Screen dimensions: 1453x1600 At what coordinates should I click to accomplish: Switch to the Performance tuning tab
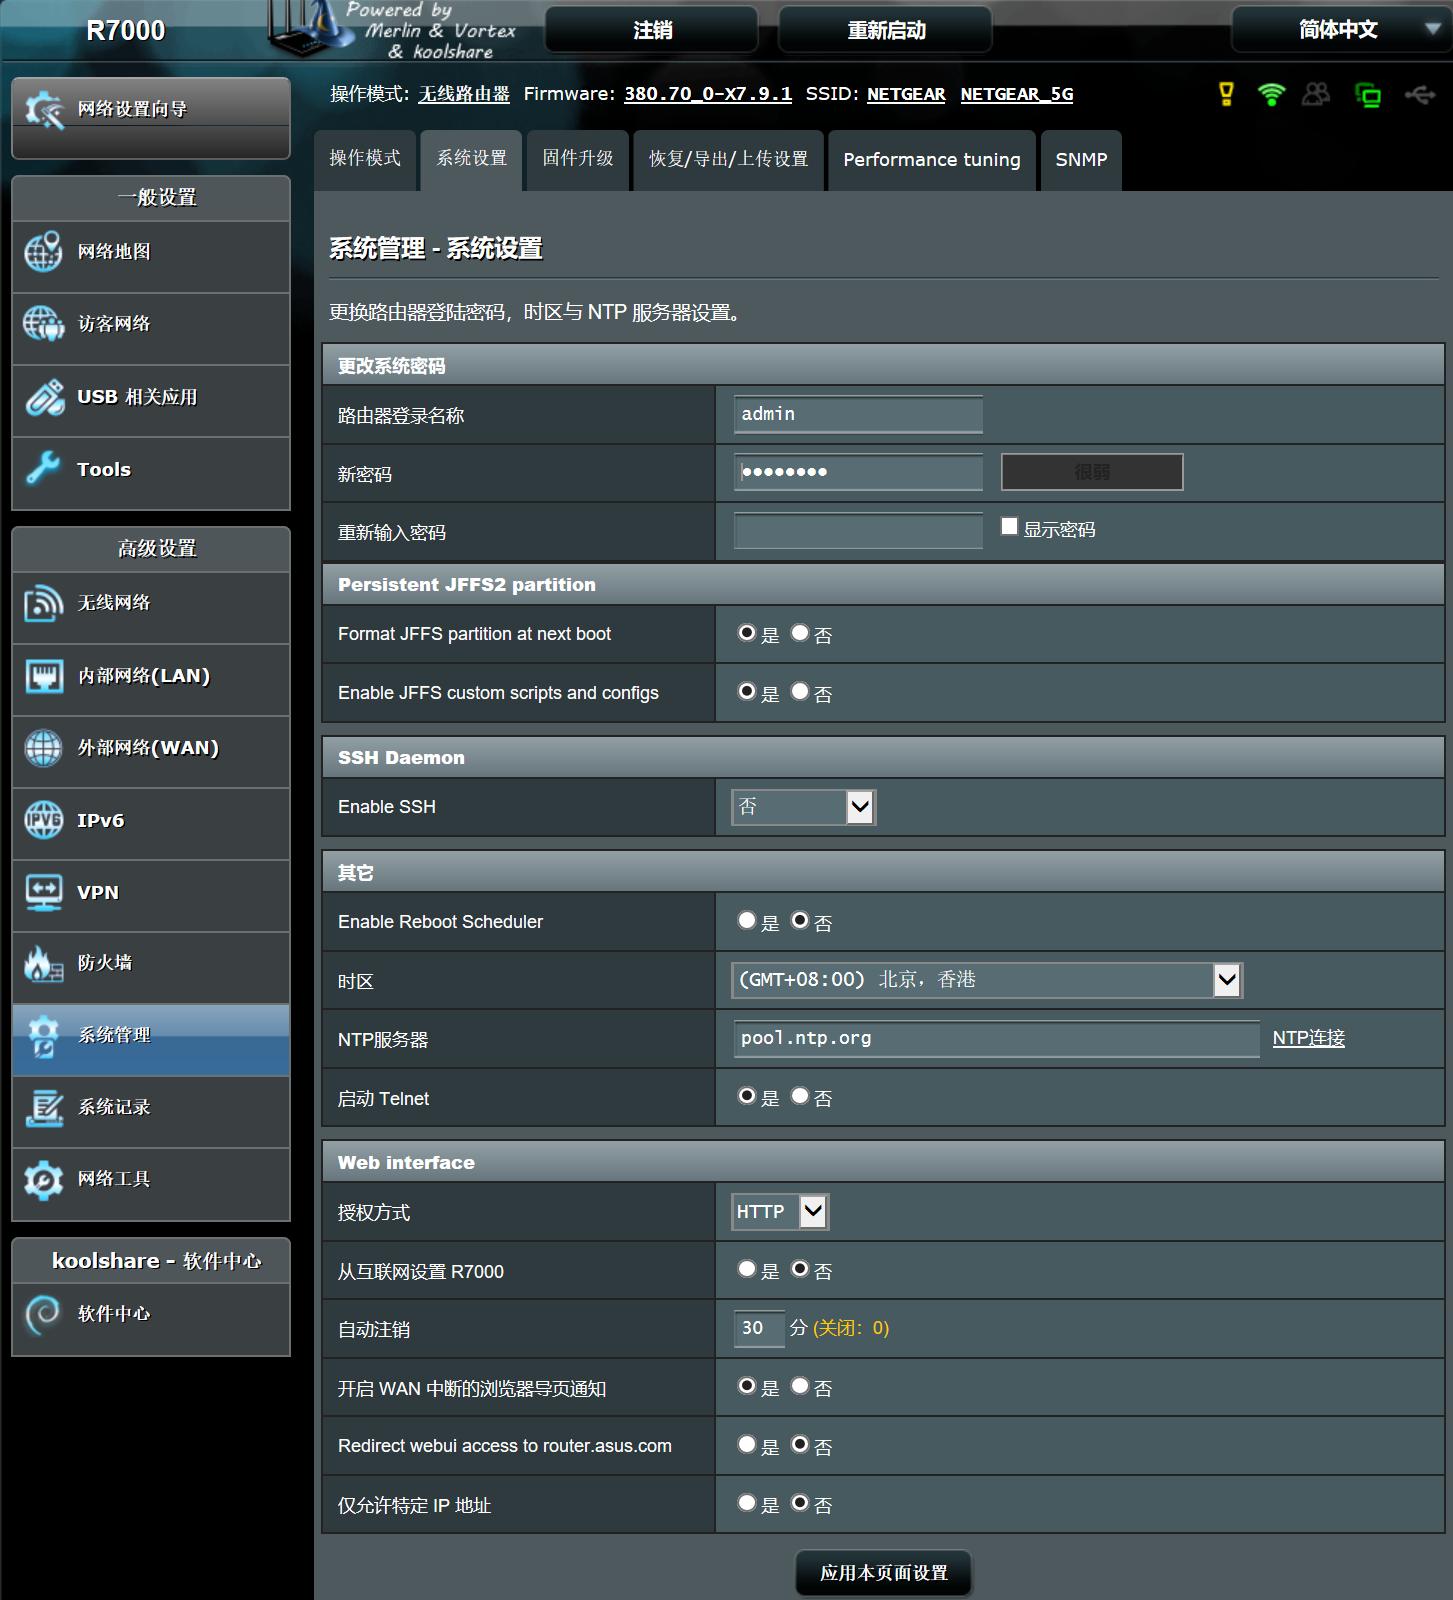pos(931,160)
